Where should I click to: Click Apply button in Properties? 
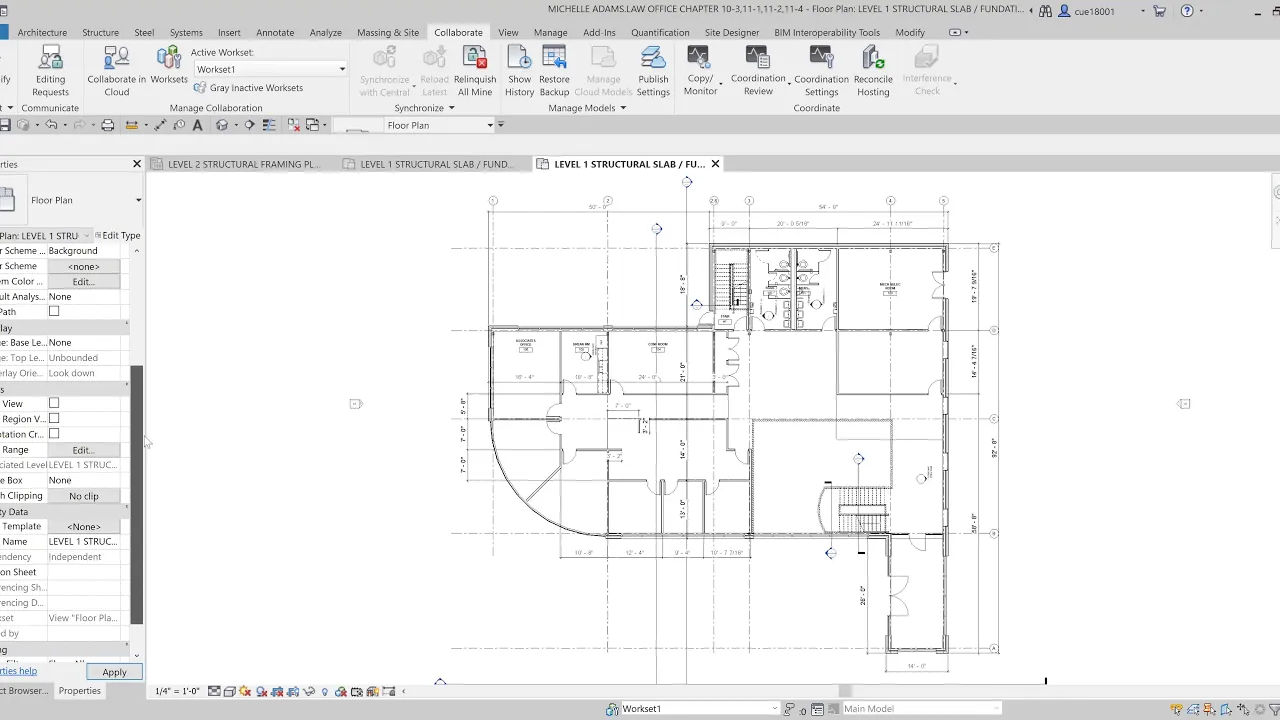coord(114,672)
